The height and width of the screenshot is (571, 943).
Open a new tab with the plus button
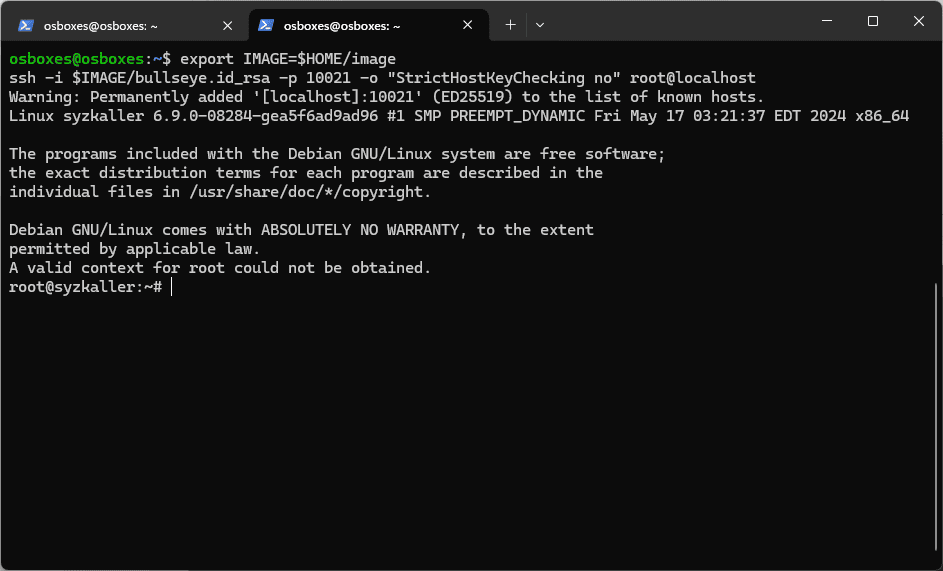point(510,24)
